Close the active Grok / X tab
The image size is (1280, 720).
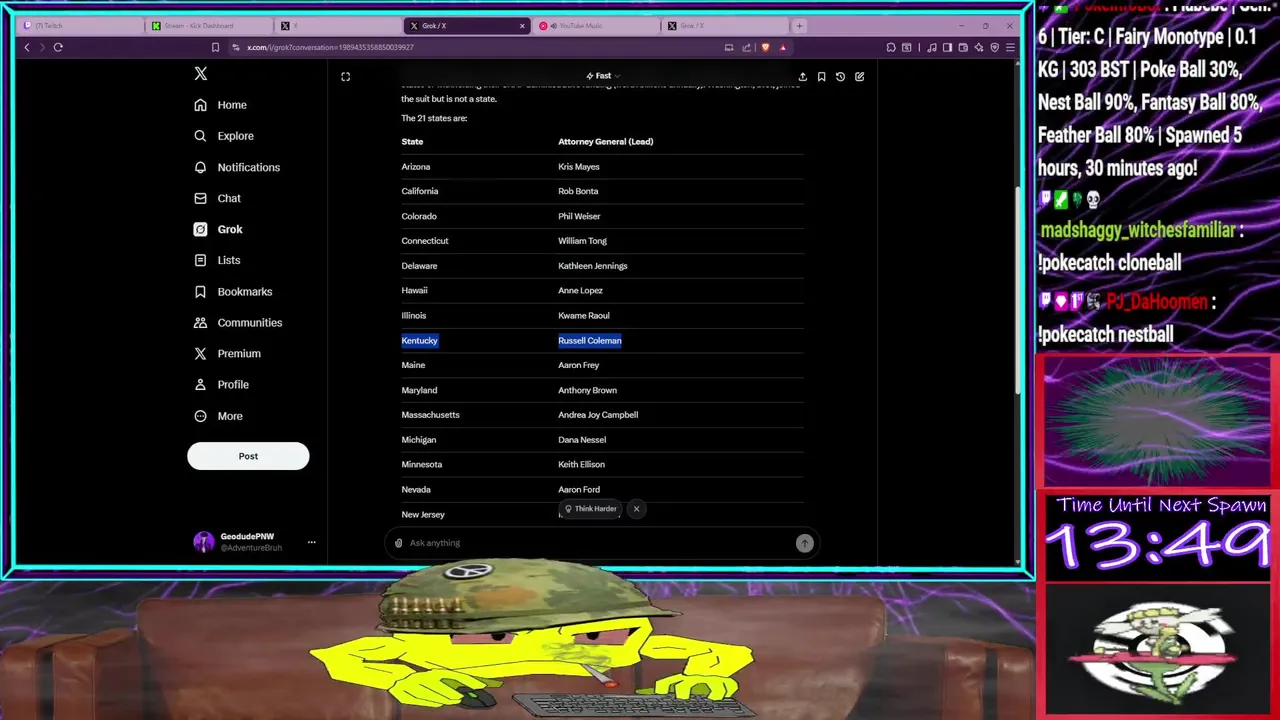[521, 26]
